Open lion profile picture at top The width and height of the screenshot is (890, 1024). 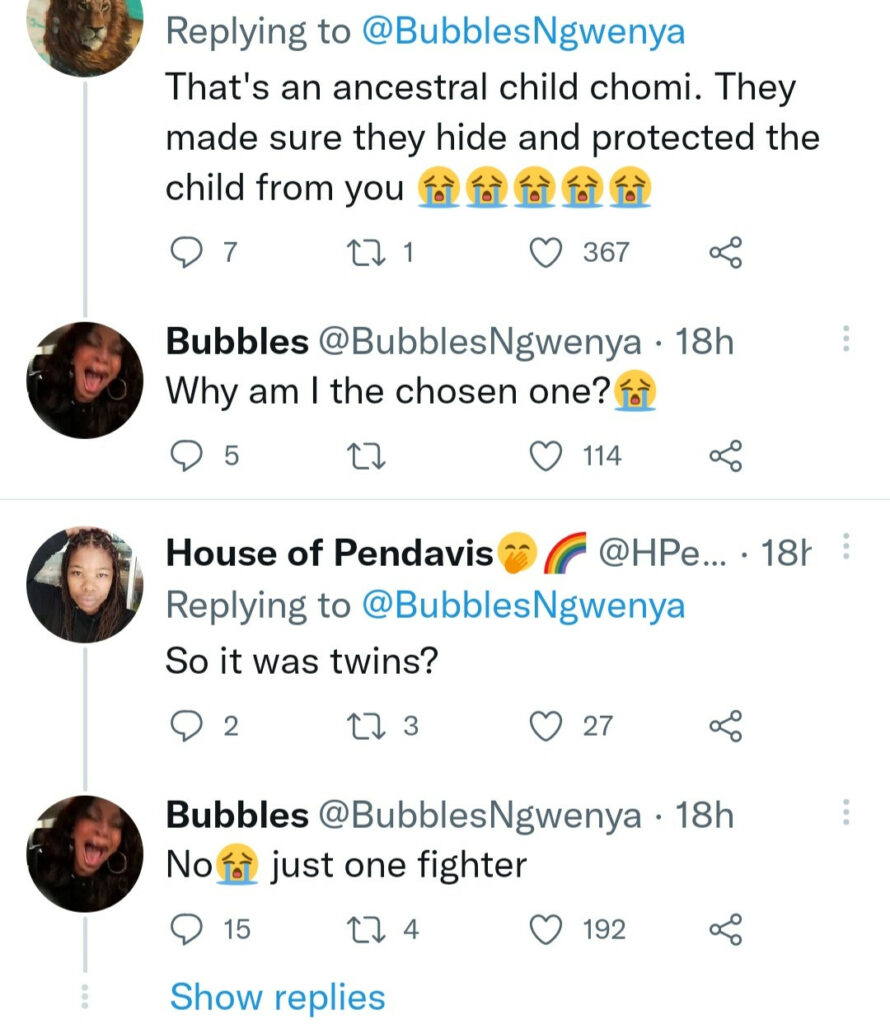[x=84, y=30]
